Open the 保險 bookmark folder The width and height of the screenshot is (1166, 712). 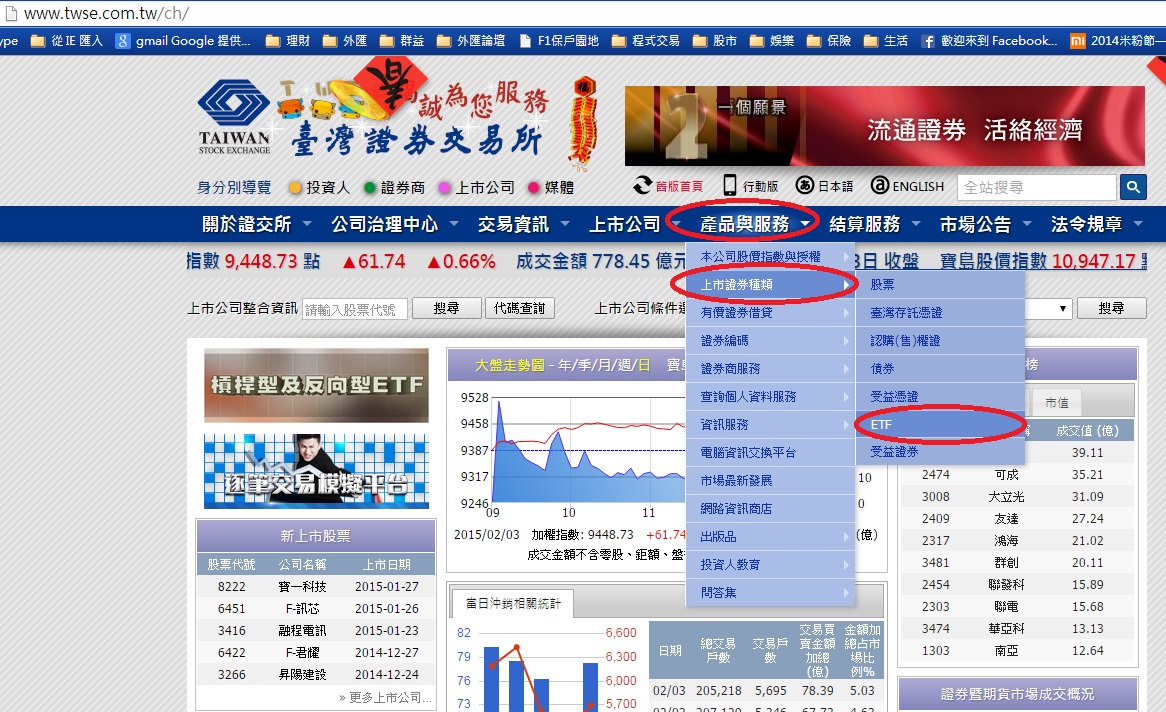pyautogui.click(x=829, y=41)
